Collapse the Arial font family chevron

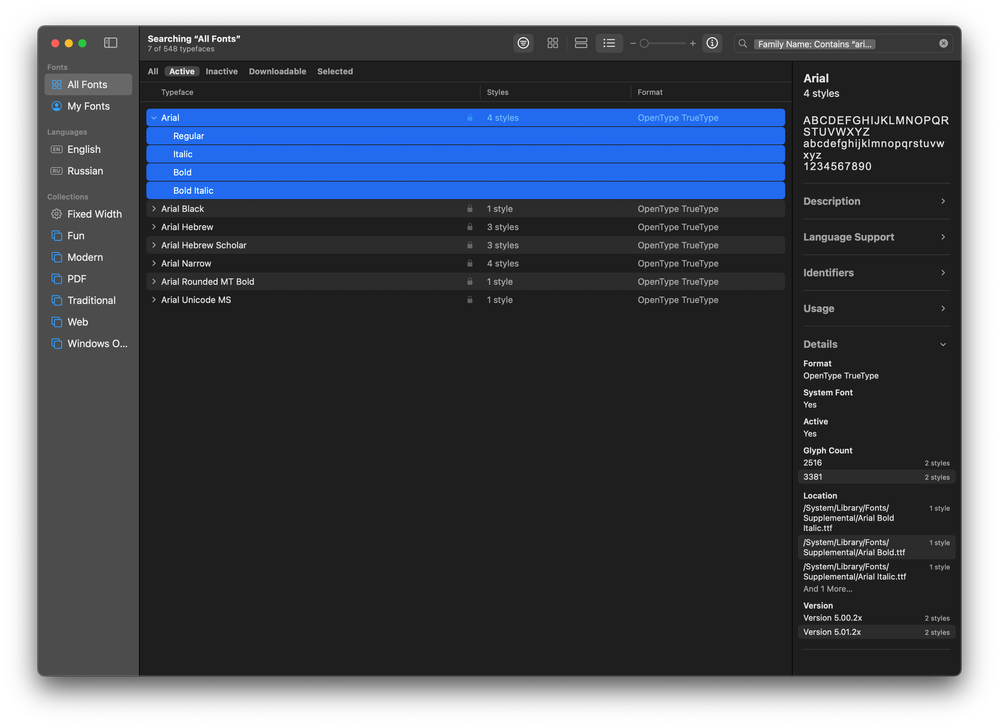pos(154,118)
